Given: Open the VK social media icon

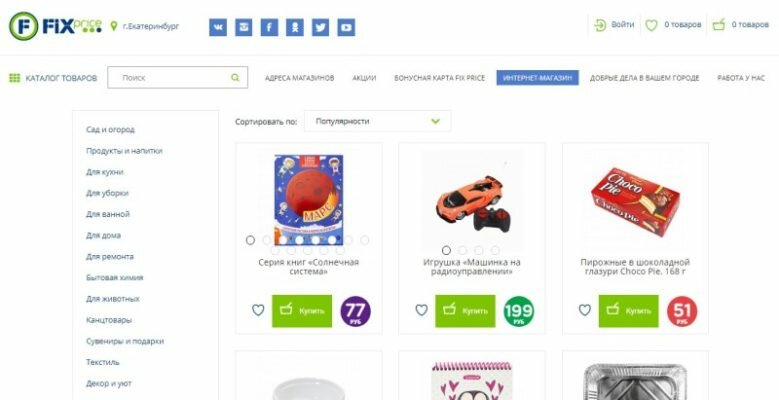Looking at the screenshot, I should pos(218,27).
